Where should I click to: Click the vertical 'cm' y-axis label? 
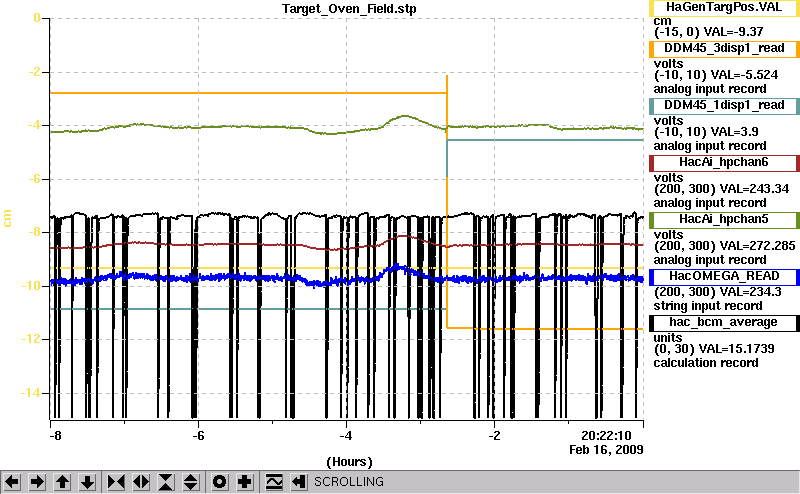(7, 218)
